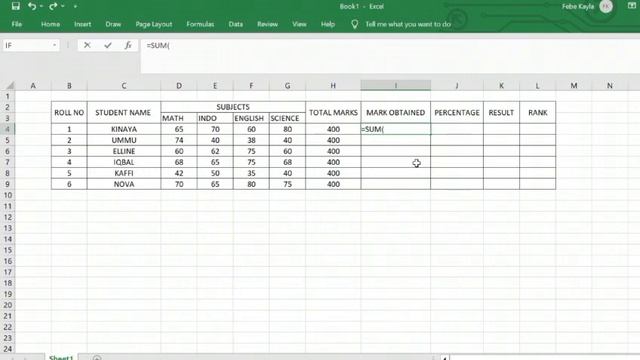640x360 pixels.
Task: Click the Name Box showing IF
Action: [x=27, y=45]
